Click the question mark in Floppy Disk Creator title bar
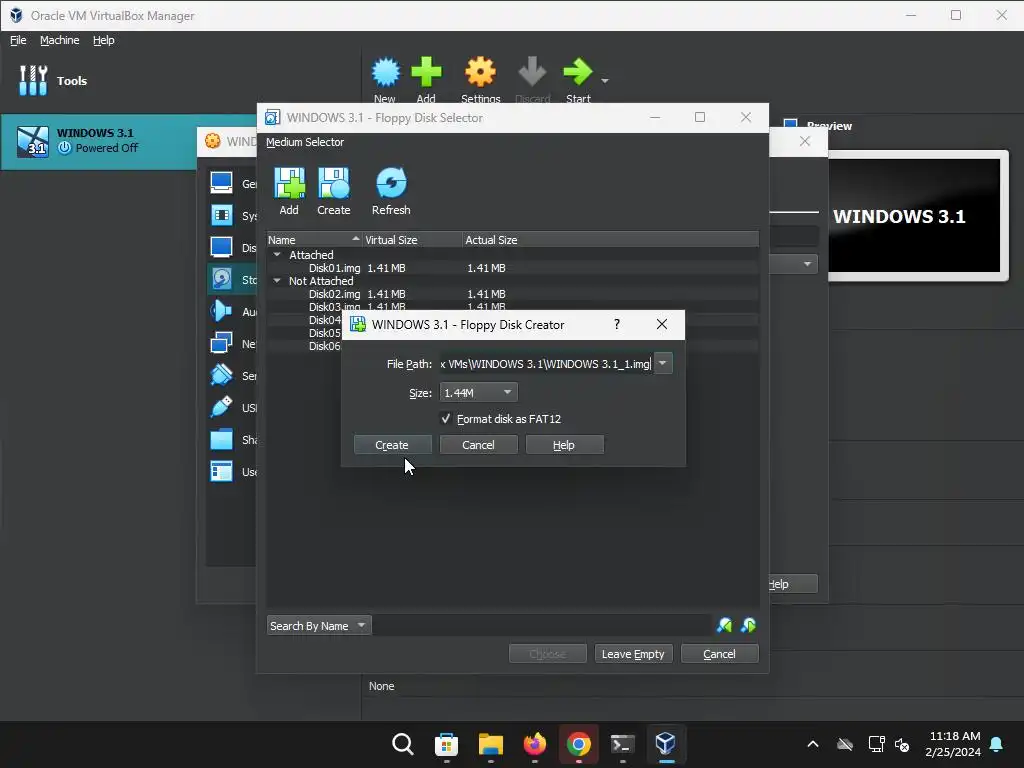The image size is (1024, 768). coord(616,324)
